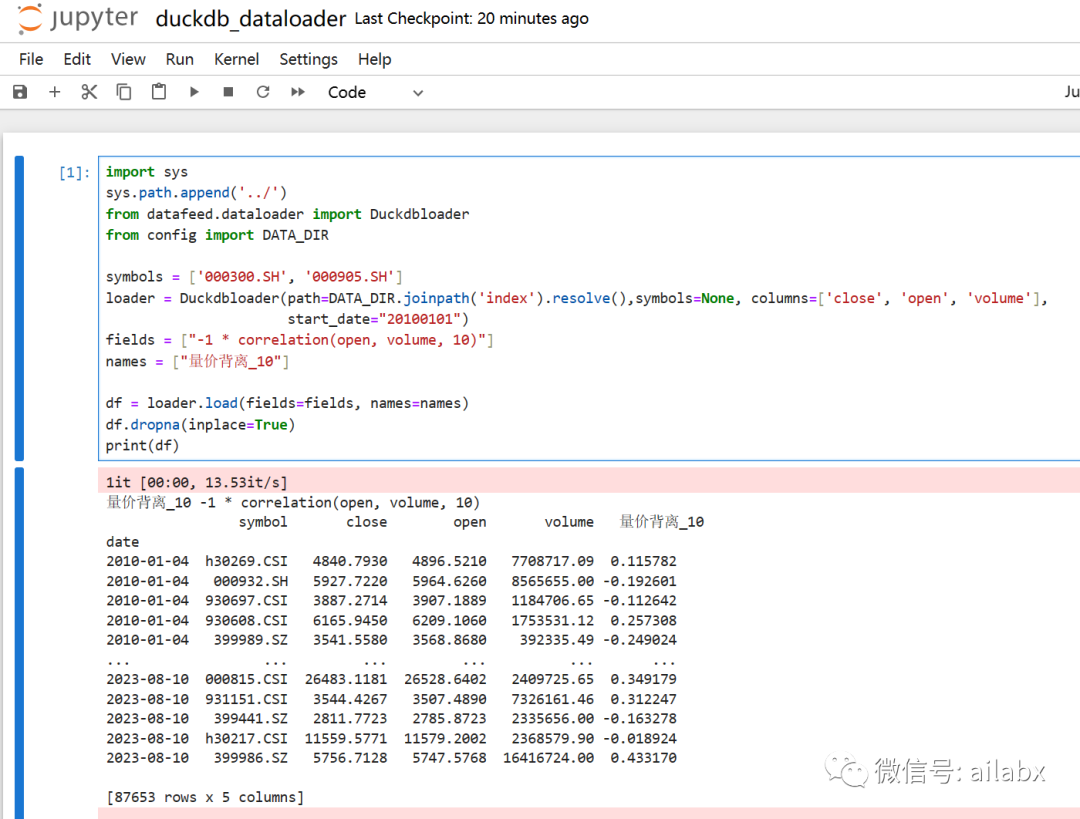The image size is (1080, 819).
Task: Restart kernel and run all cells
Action: [x=298, y=92]
